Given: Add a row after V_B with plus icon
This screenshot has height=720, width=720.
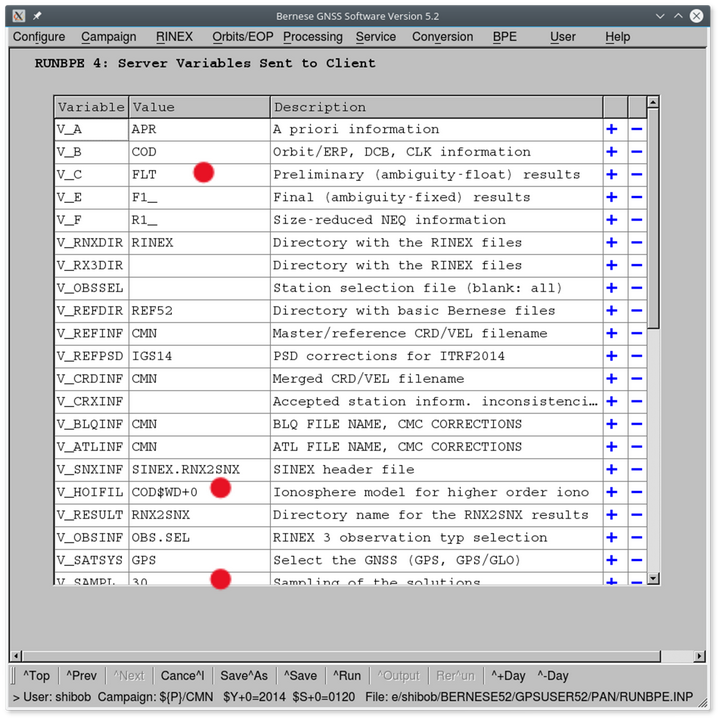Looking at the screenshot, I should (612, 152).
